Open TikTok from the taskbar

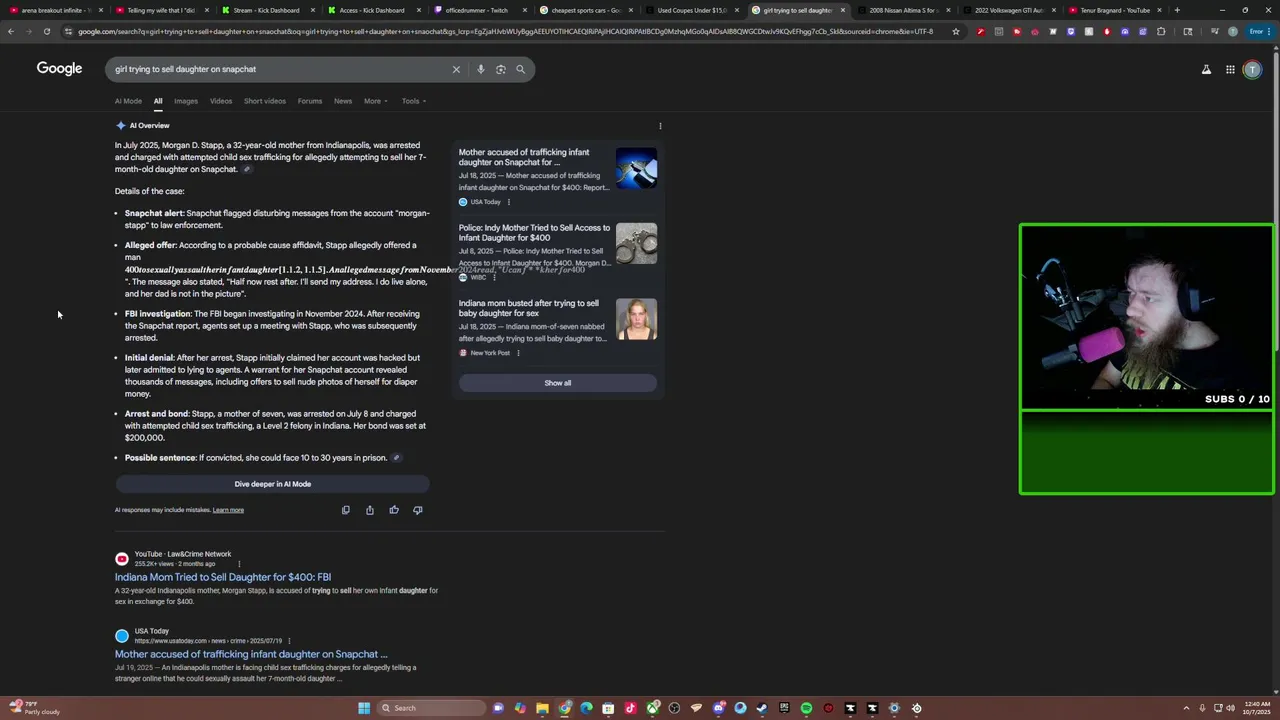pos(630,708)
